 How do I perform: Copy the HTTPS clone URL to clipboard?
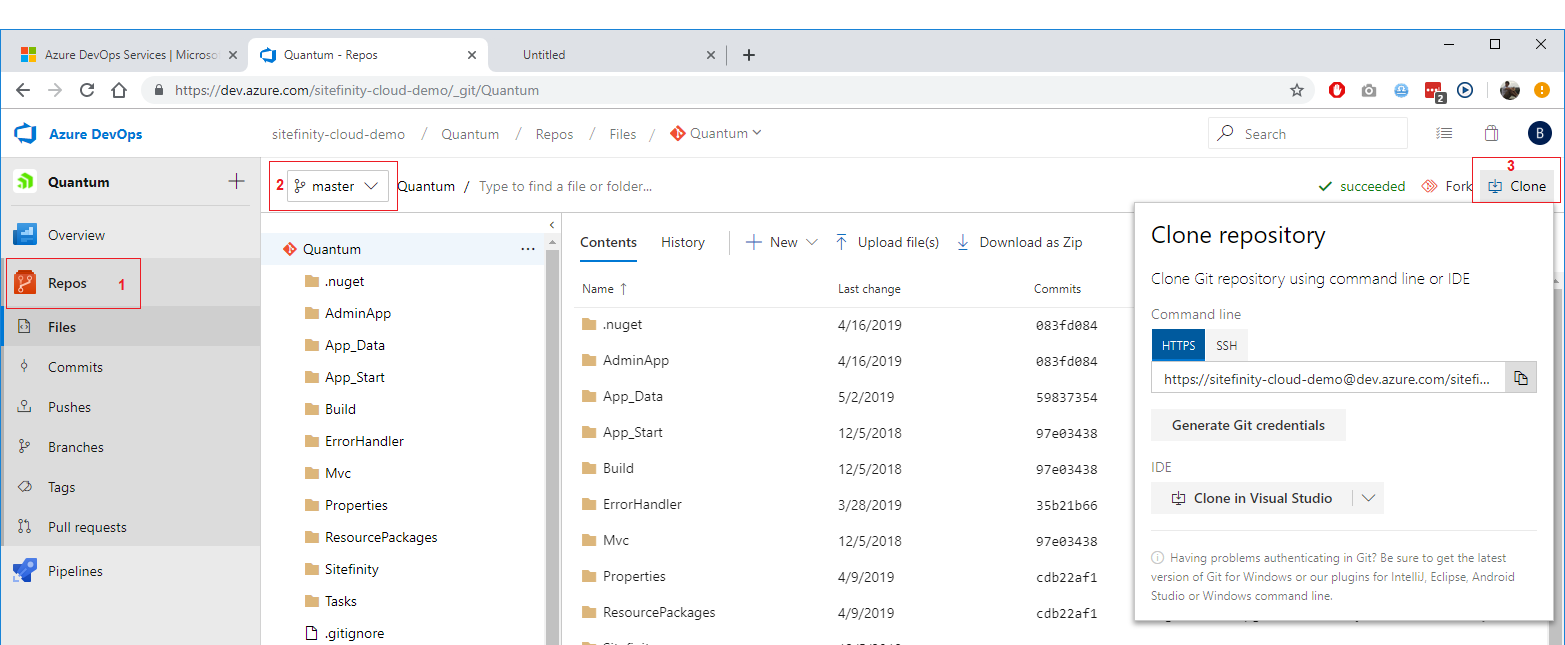(x=1521, y=378)
